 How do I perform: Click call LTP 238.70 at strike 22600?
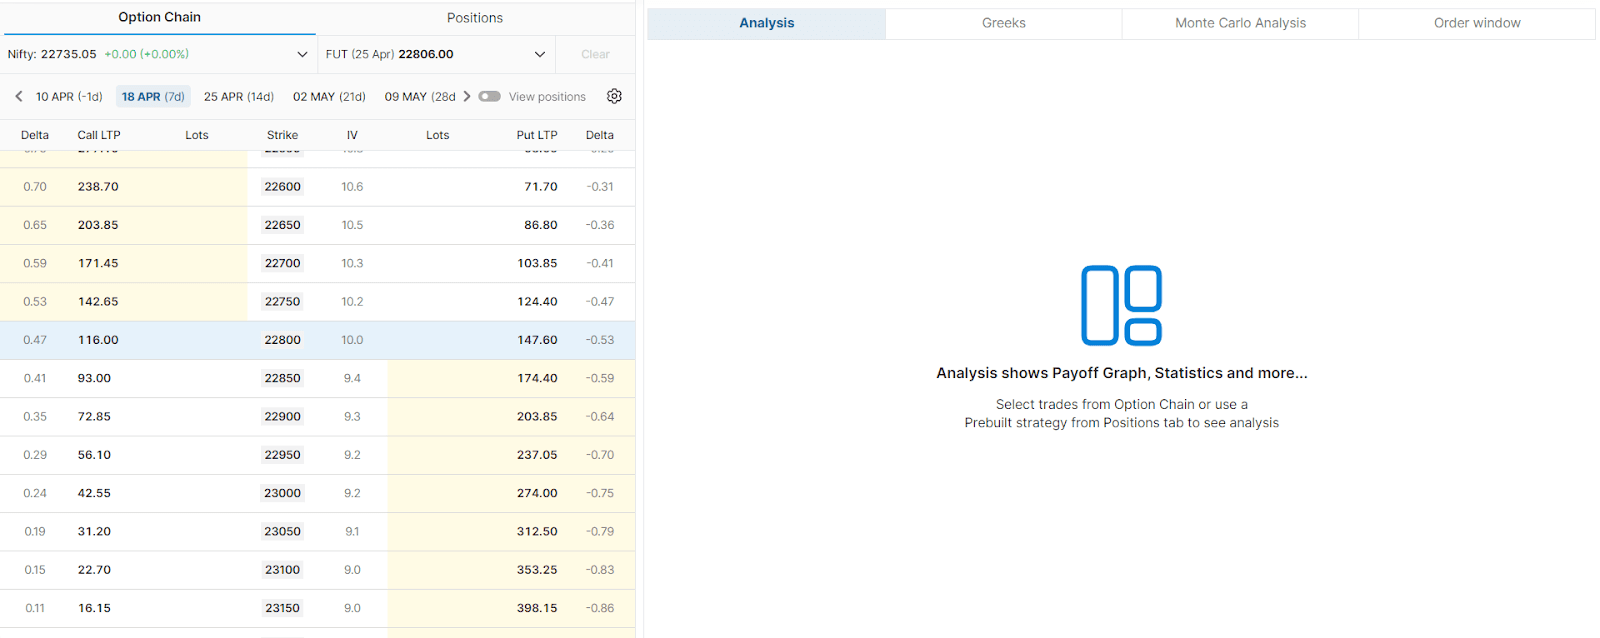[x=98, y=187]
